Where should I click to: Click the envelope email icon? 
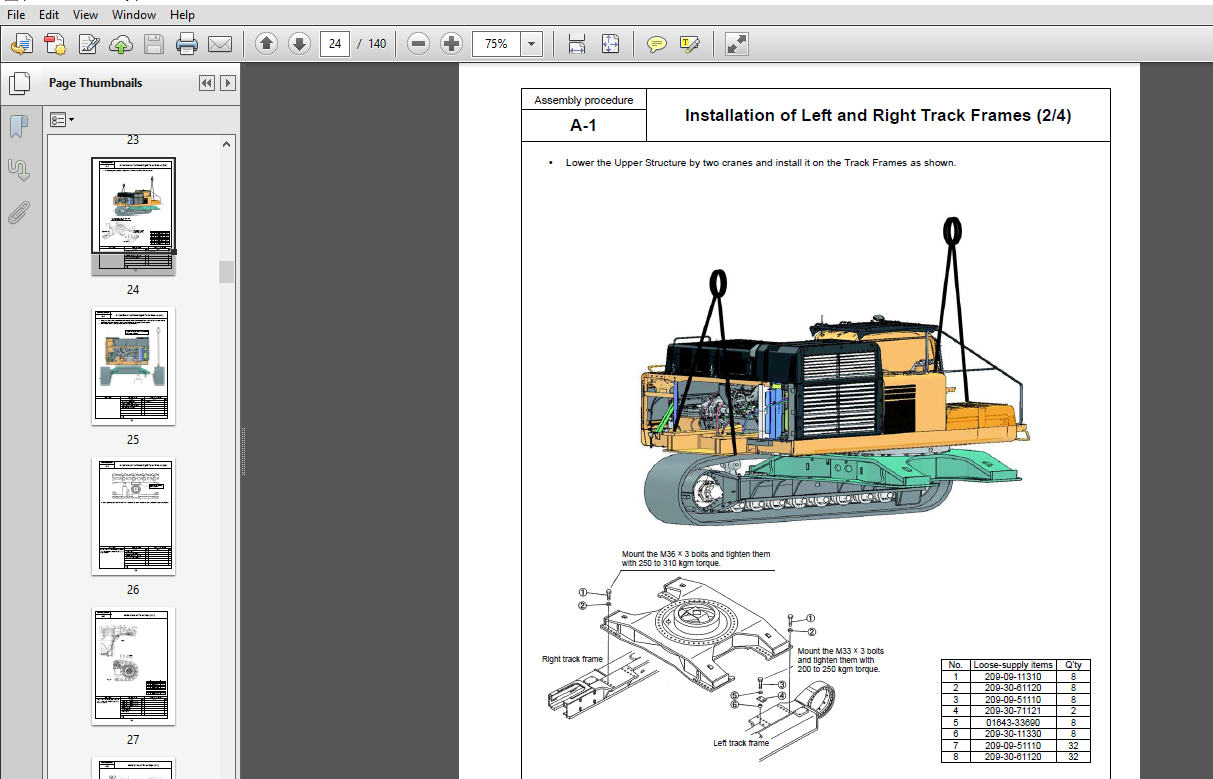220,44
